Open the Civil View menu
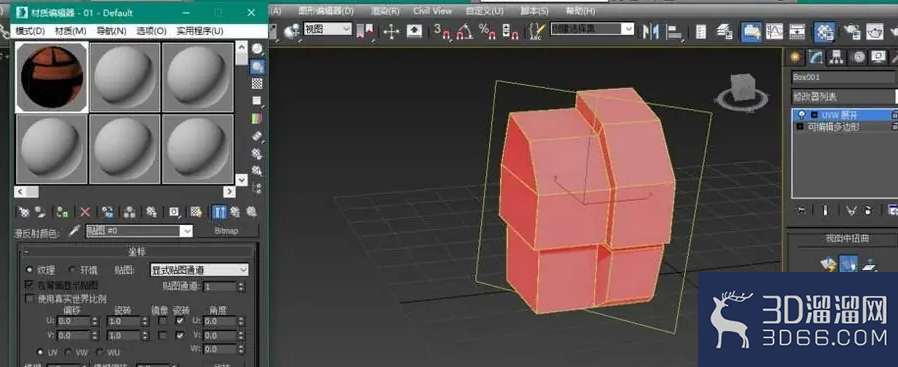898x367 pixels. pos(432,11)
